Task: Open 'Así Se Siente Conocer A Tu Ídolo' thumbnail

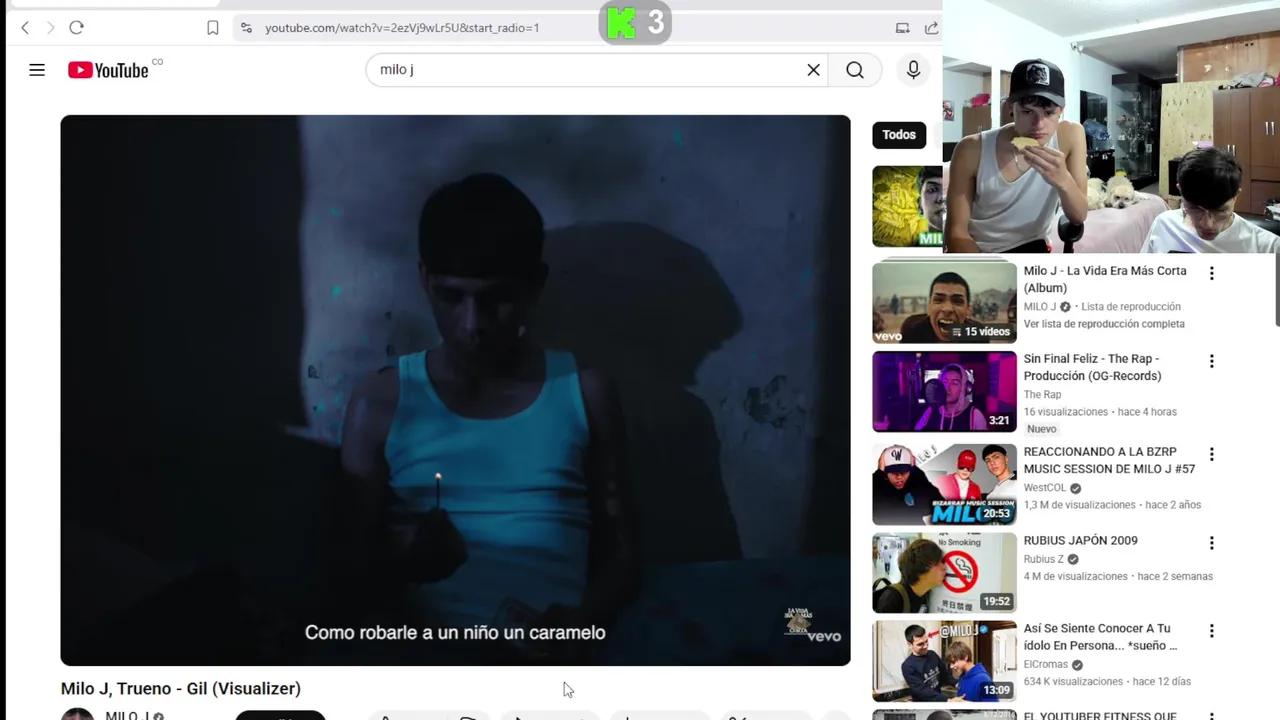Action: 944,661
